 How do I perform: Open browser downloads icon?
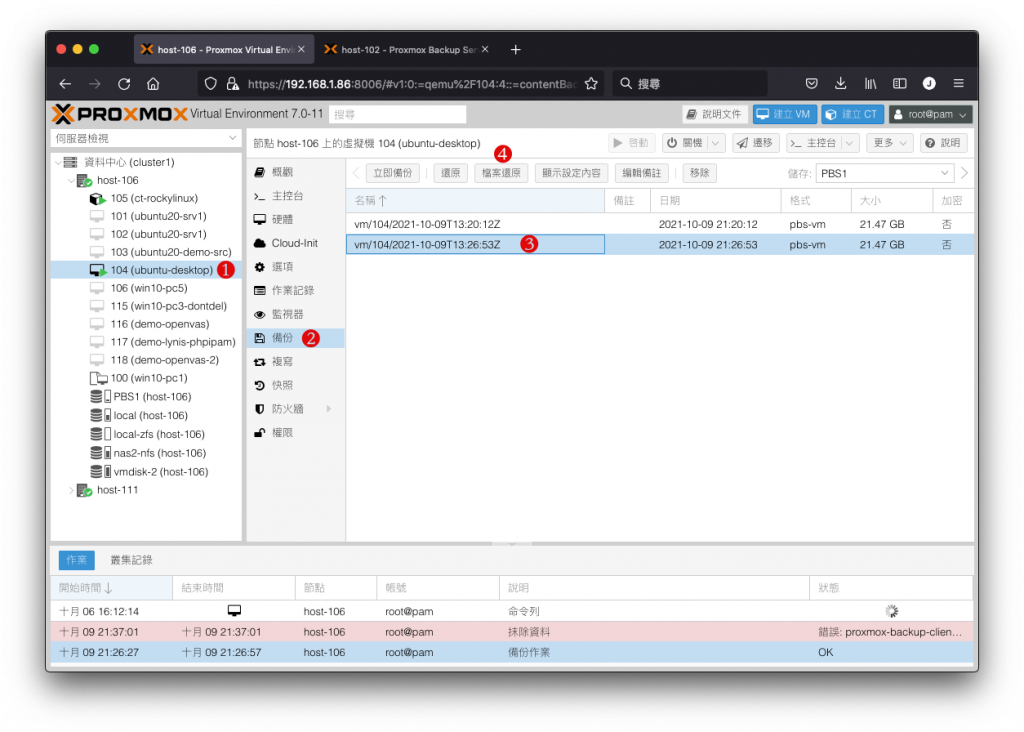tap(840, 84)
